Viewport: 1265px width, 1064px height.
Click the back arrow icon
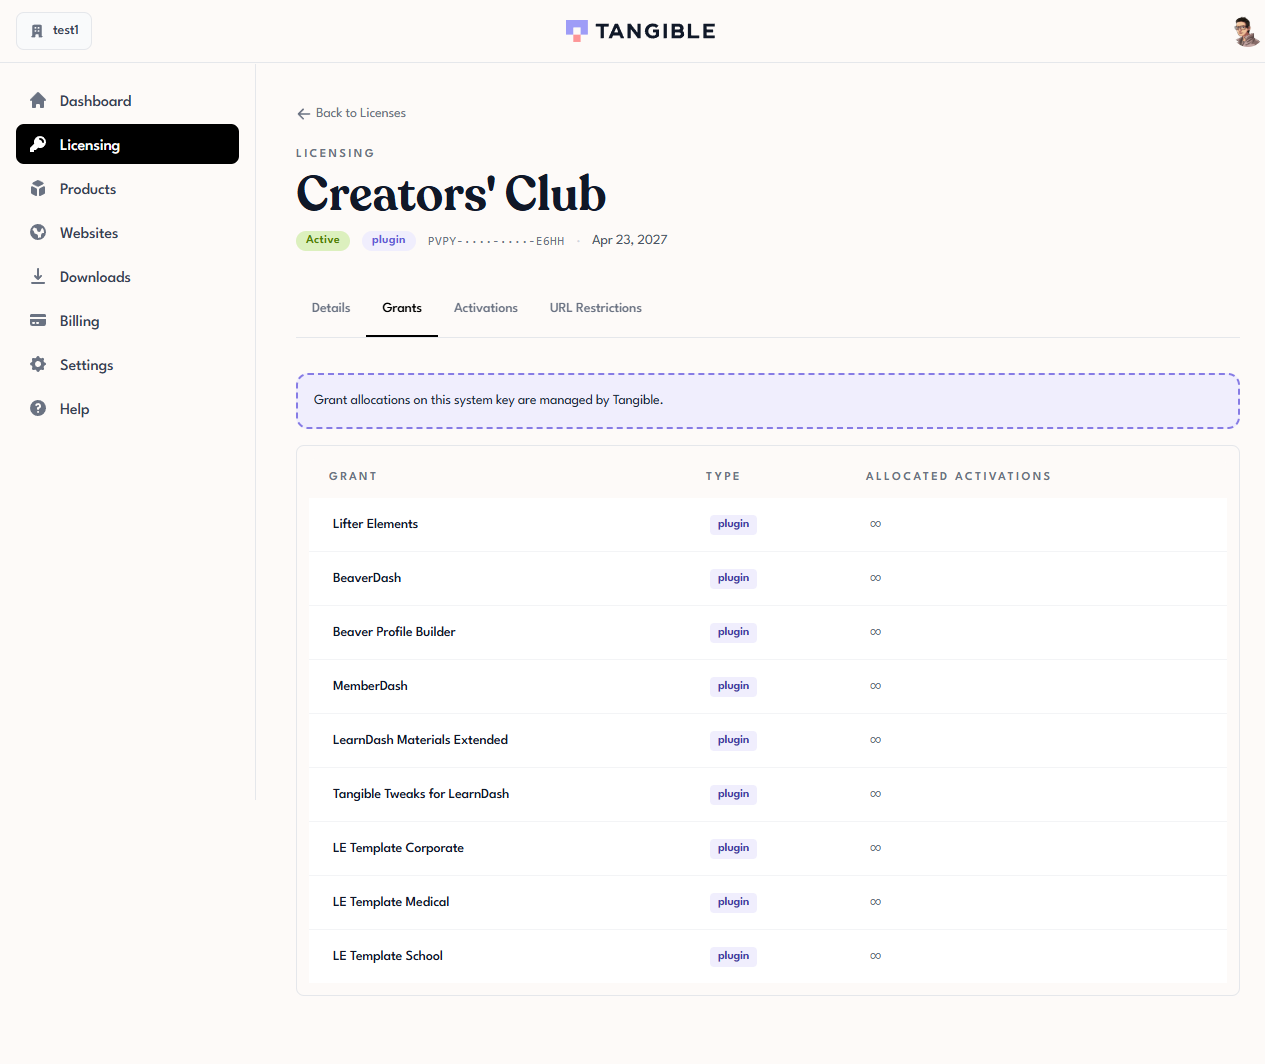[x=304, y=114]
